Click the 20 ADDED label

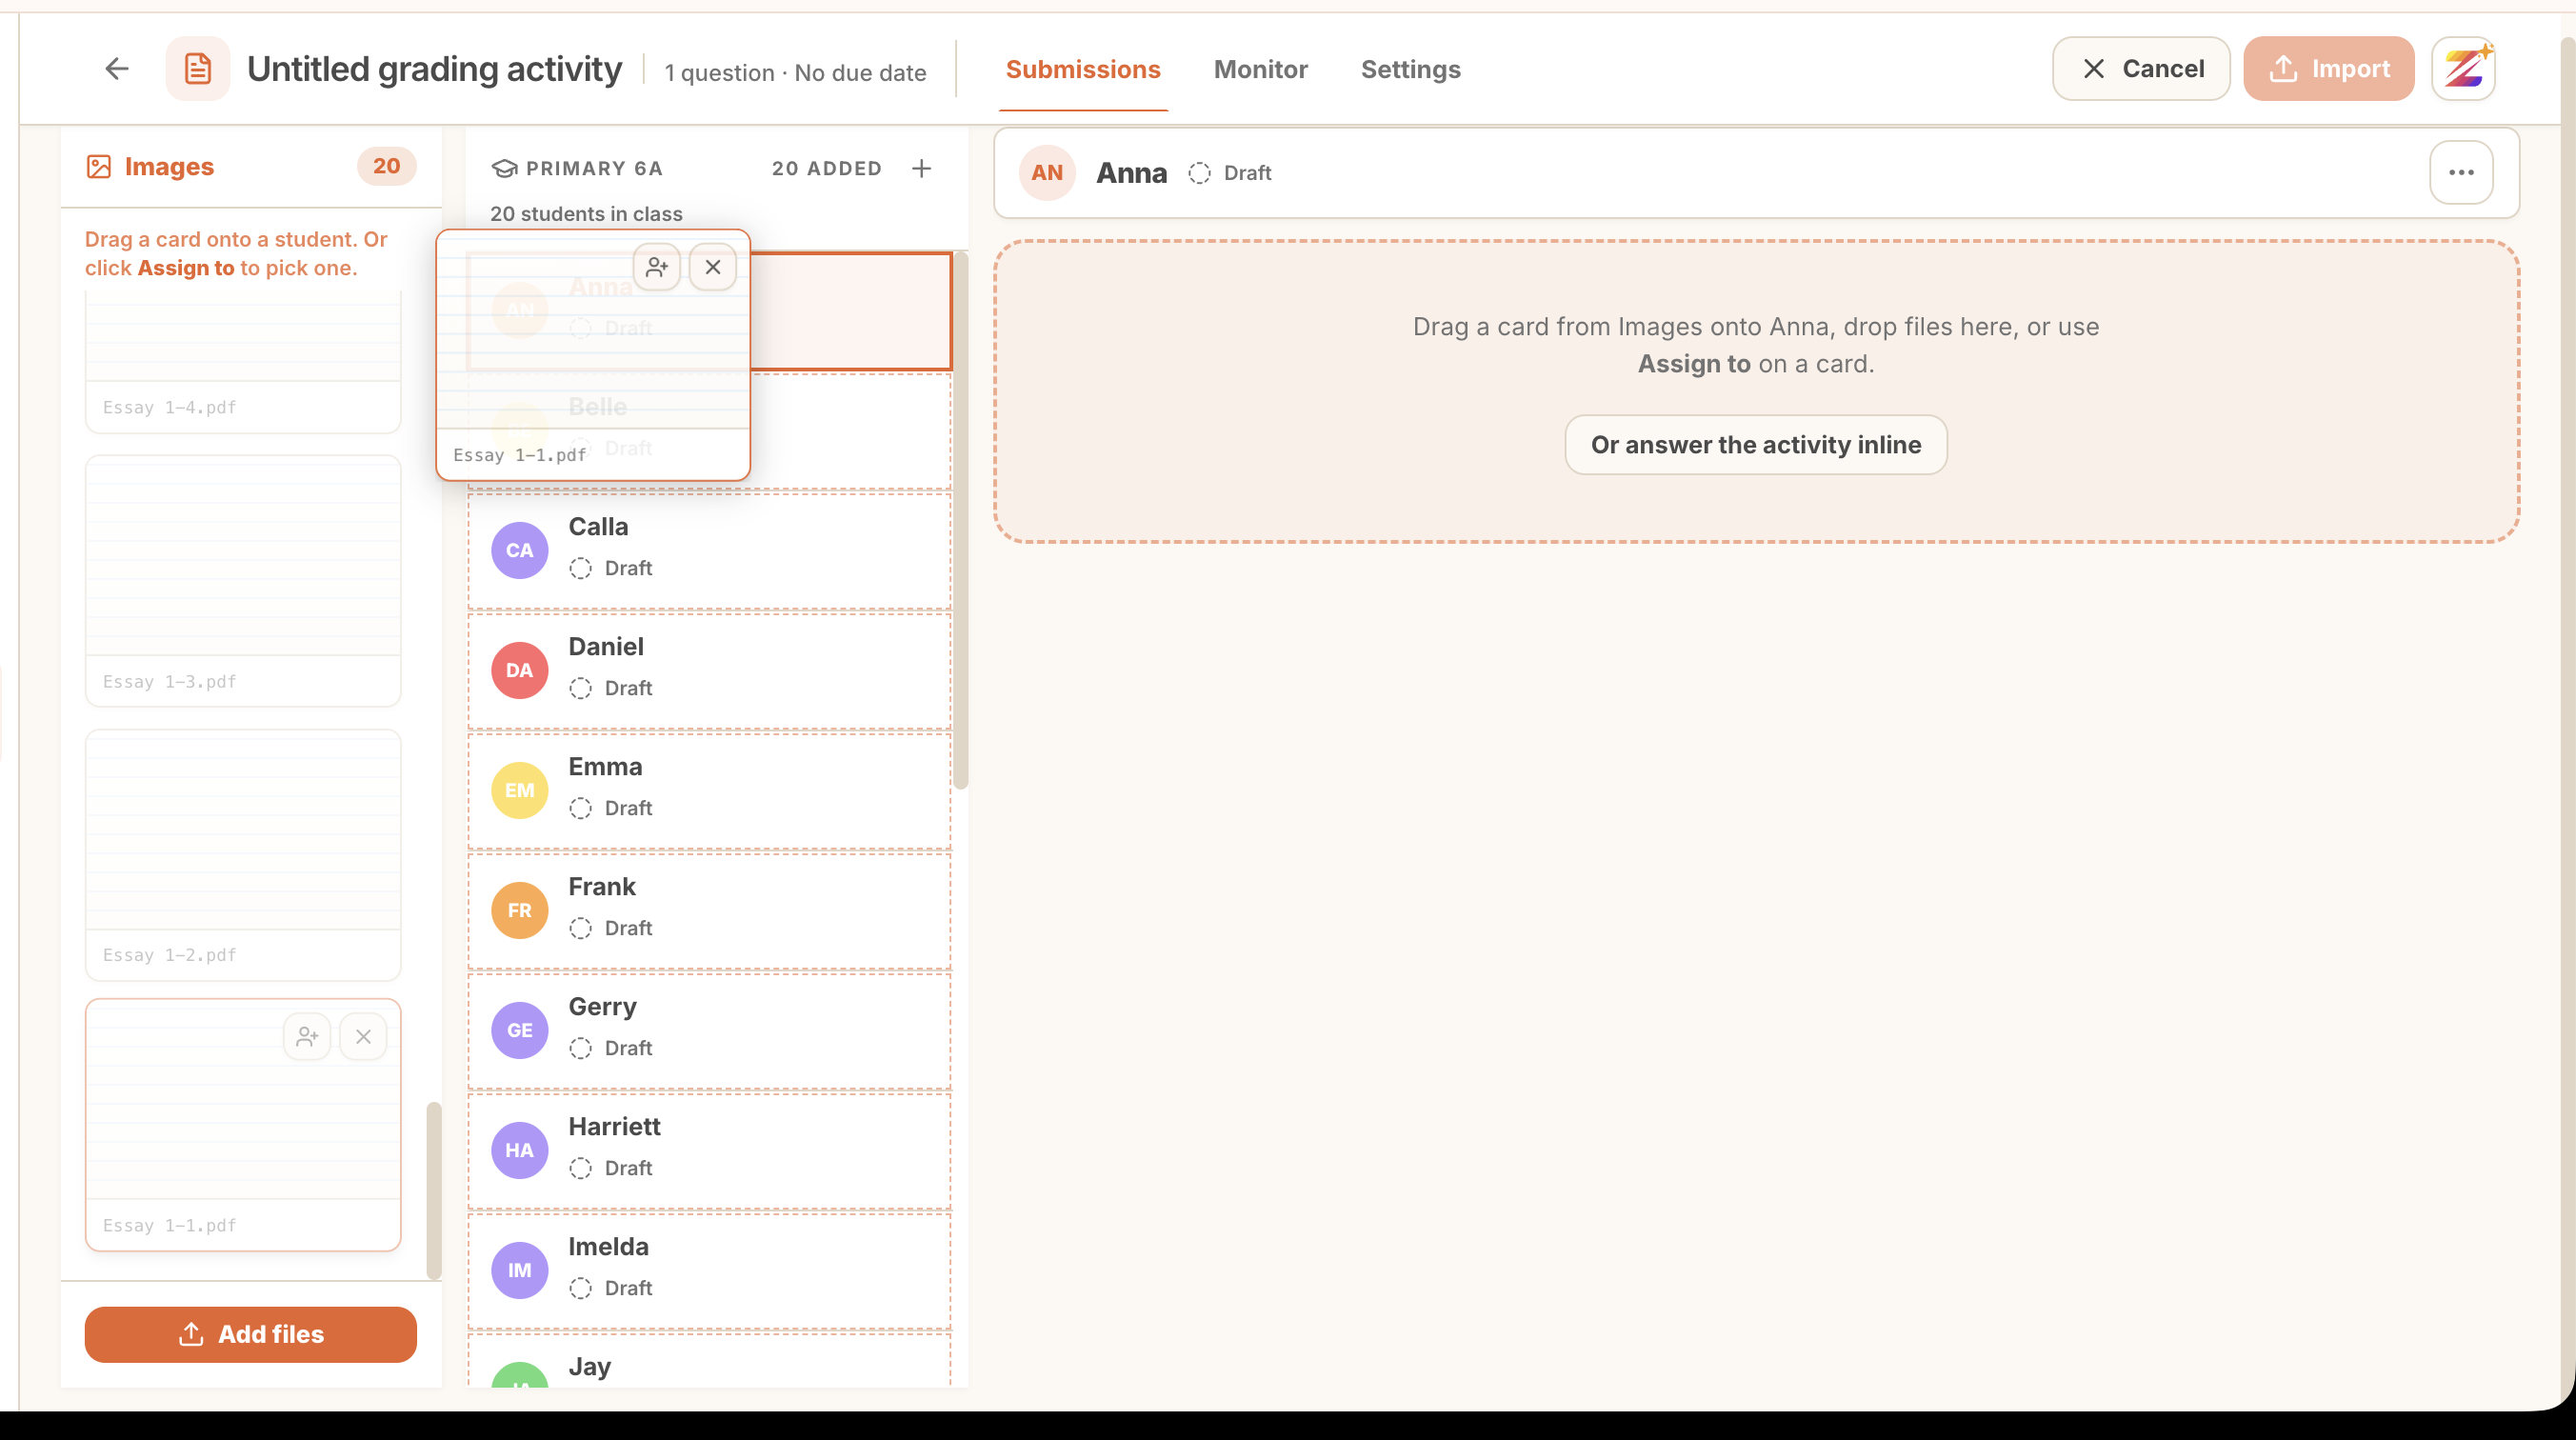pyautogui.click(x=827, y=168)
